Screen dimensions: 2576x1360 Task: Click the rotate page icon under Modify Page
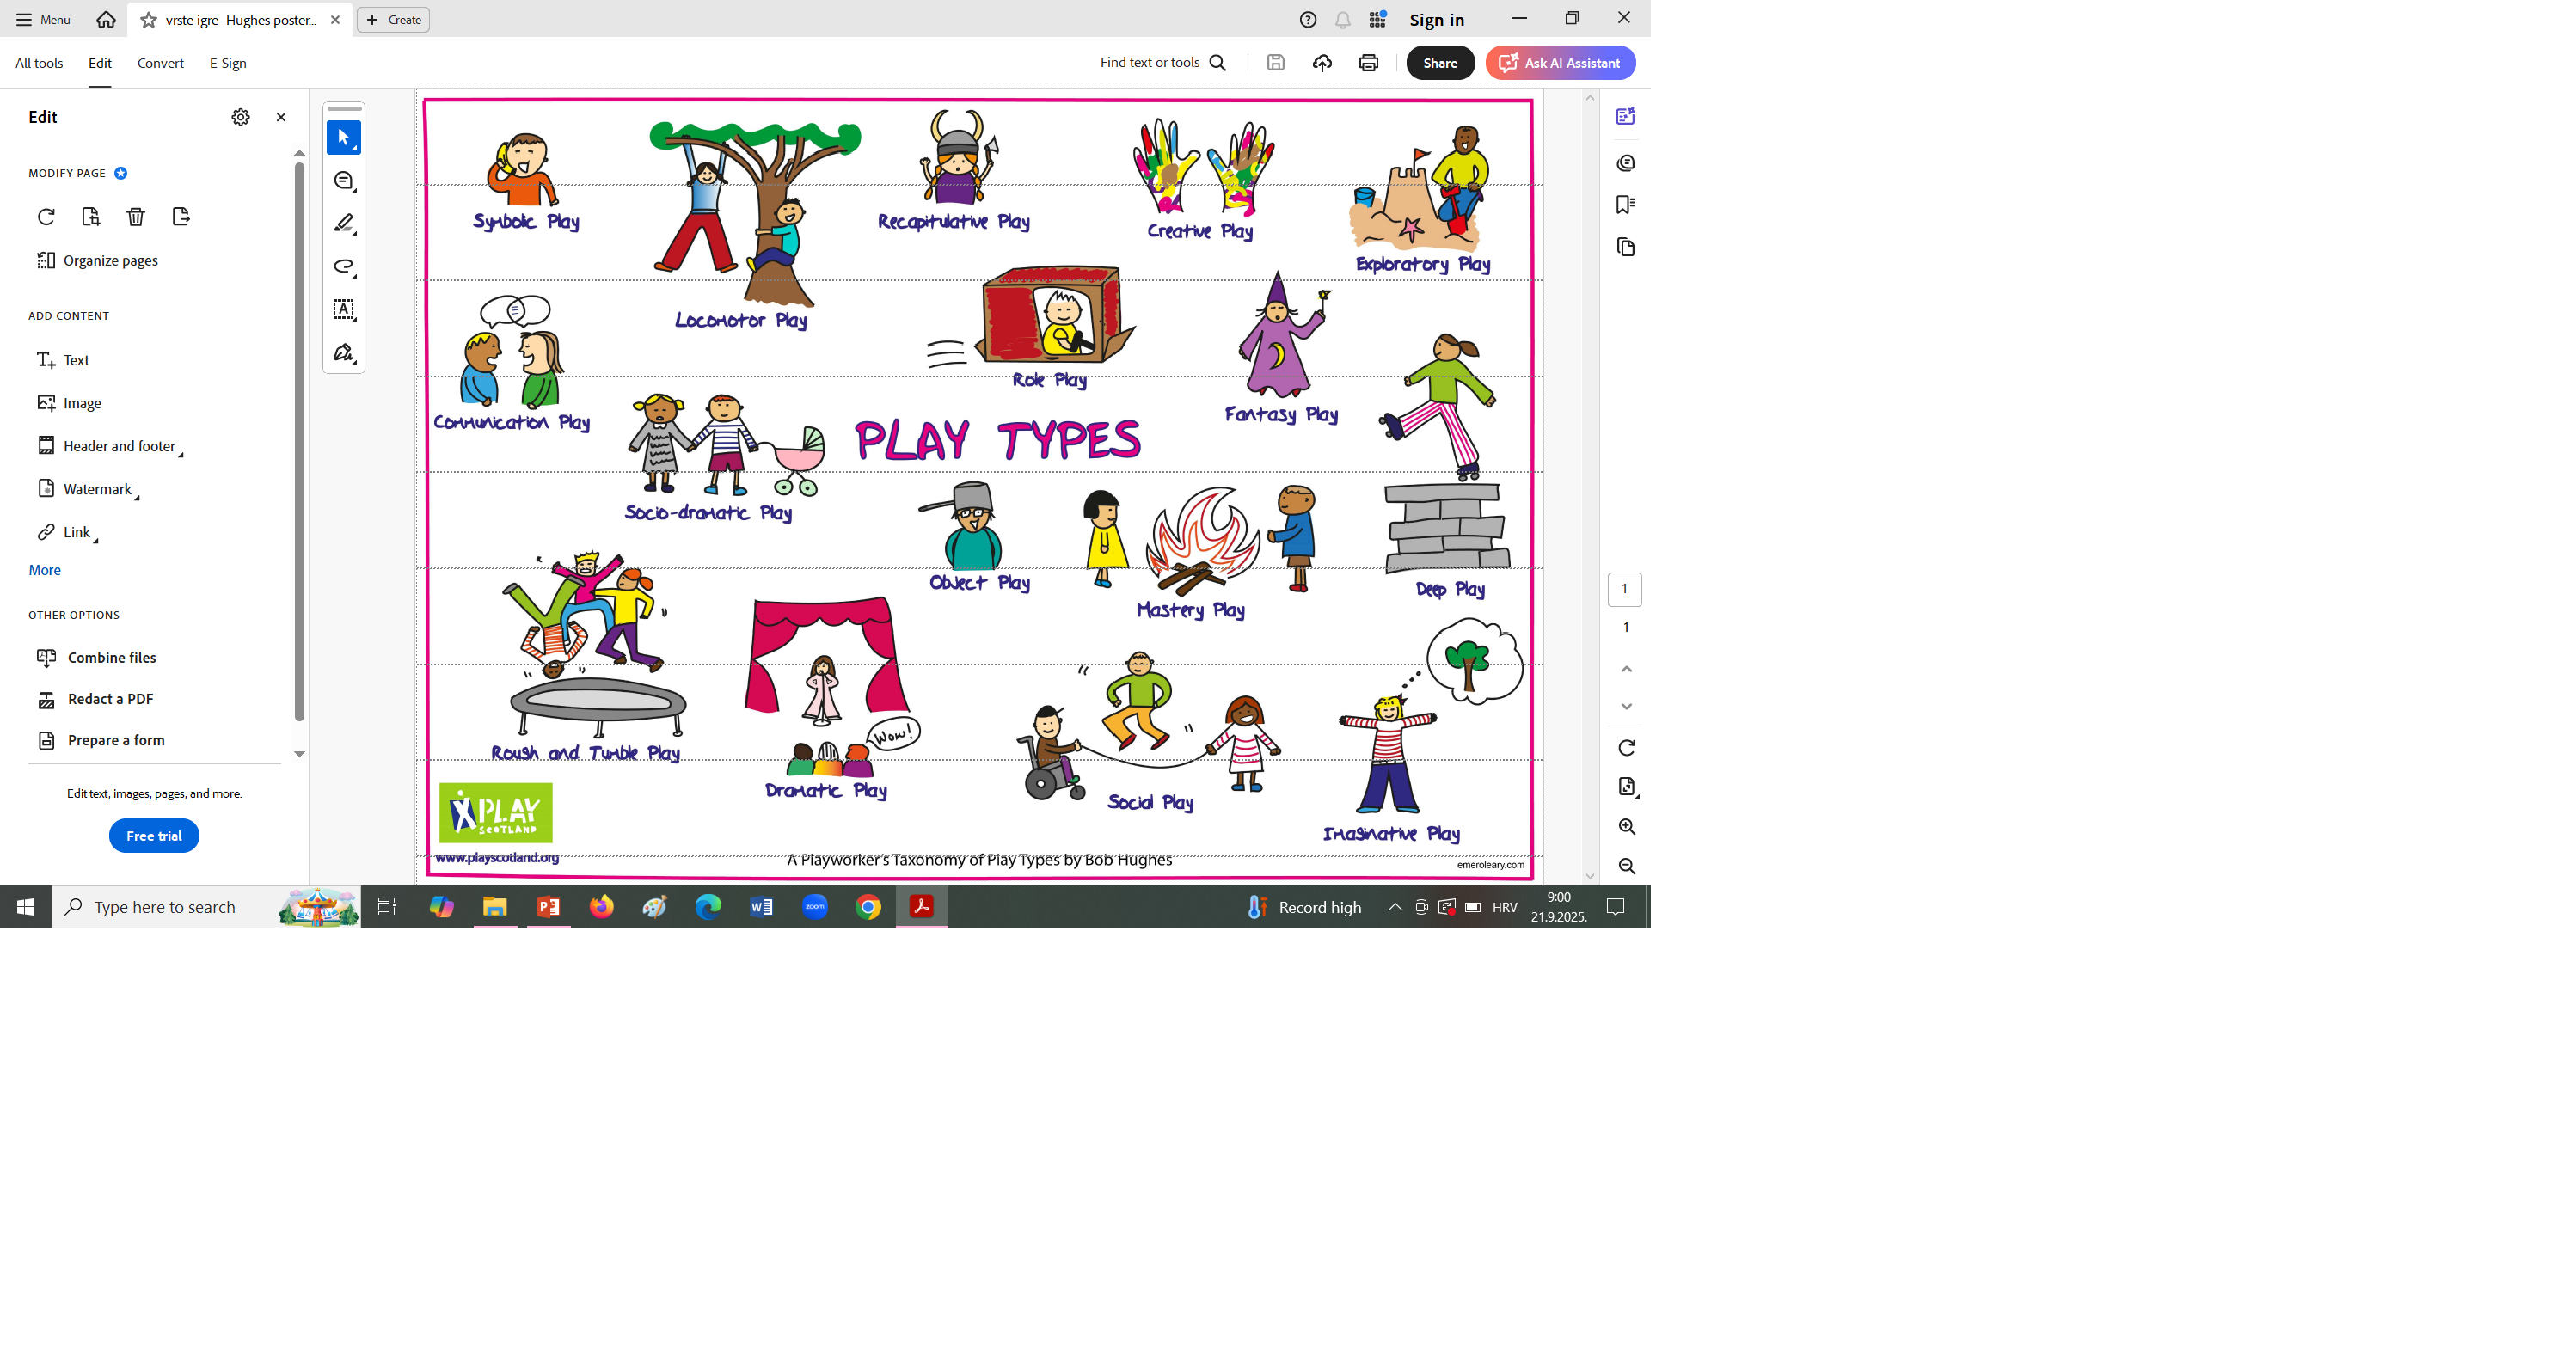tap(46, 217)
